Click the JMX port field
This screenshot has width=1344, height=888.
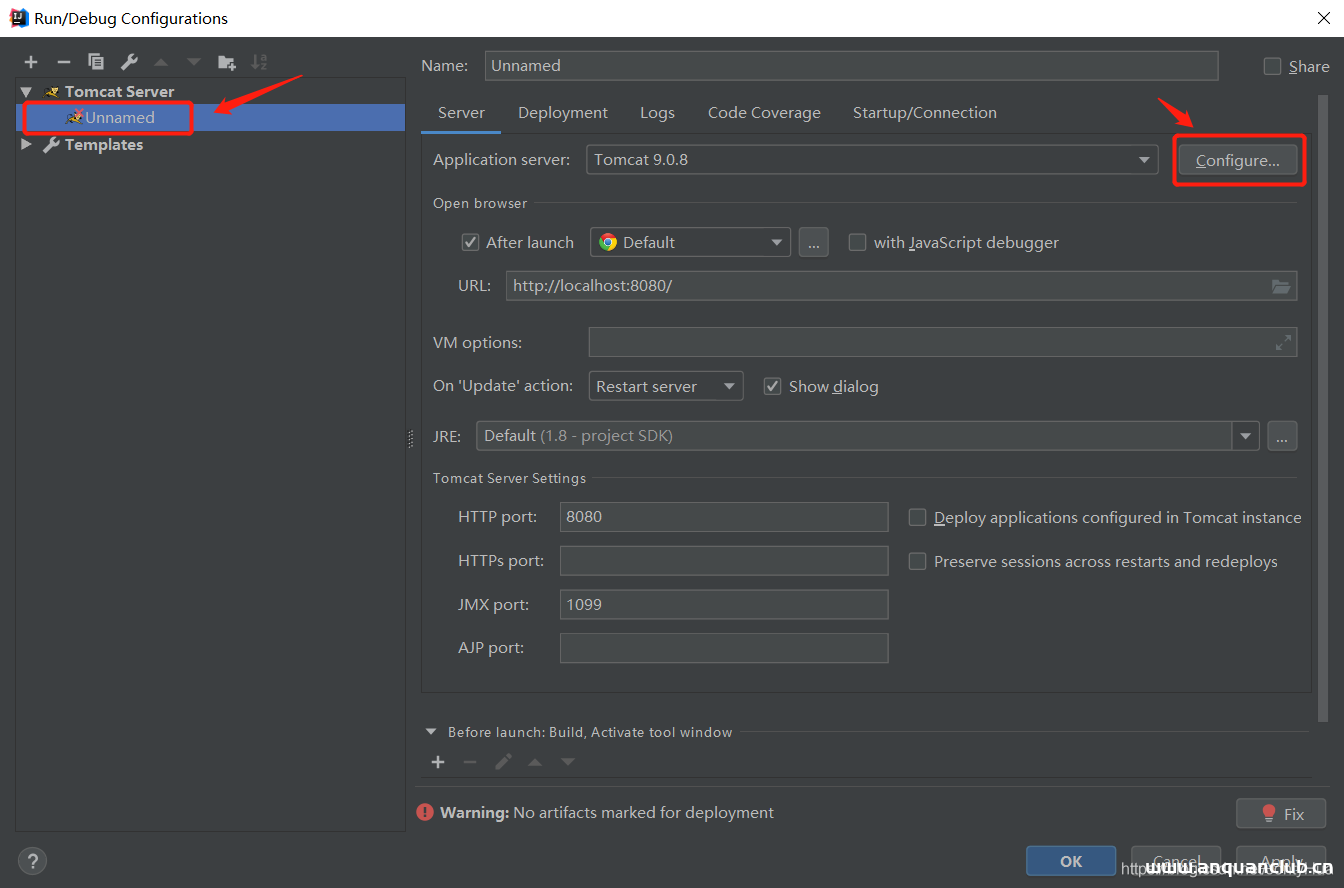tap(724, 604)
